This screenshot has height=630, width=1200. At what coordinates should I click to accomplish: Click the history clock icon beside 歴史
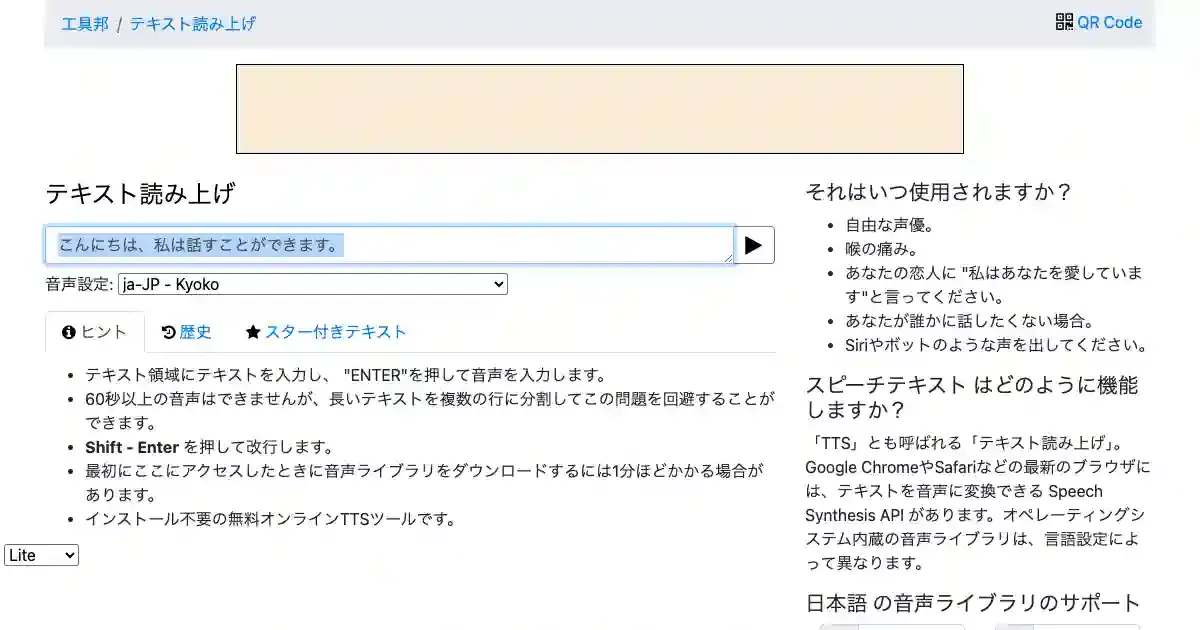(x=168, y=333)
